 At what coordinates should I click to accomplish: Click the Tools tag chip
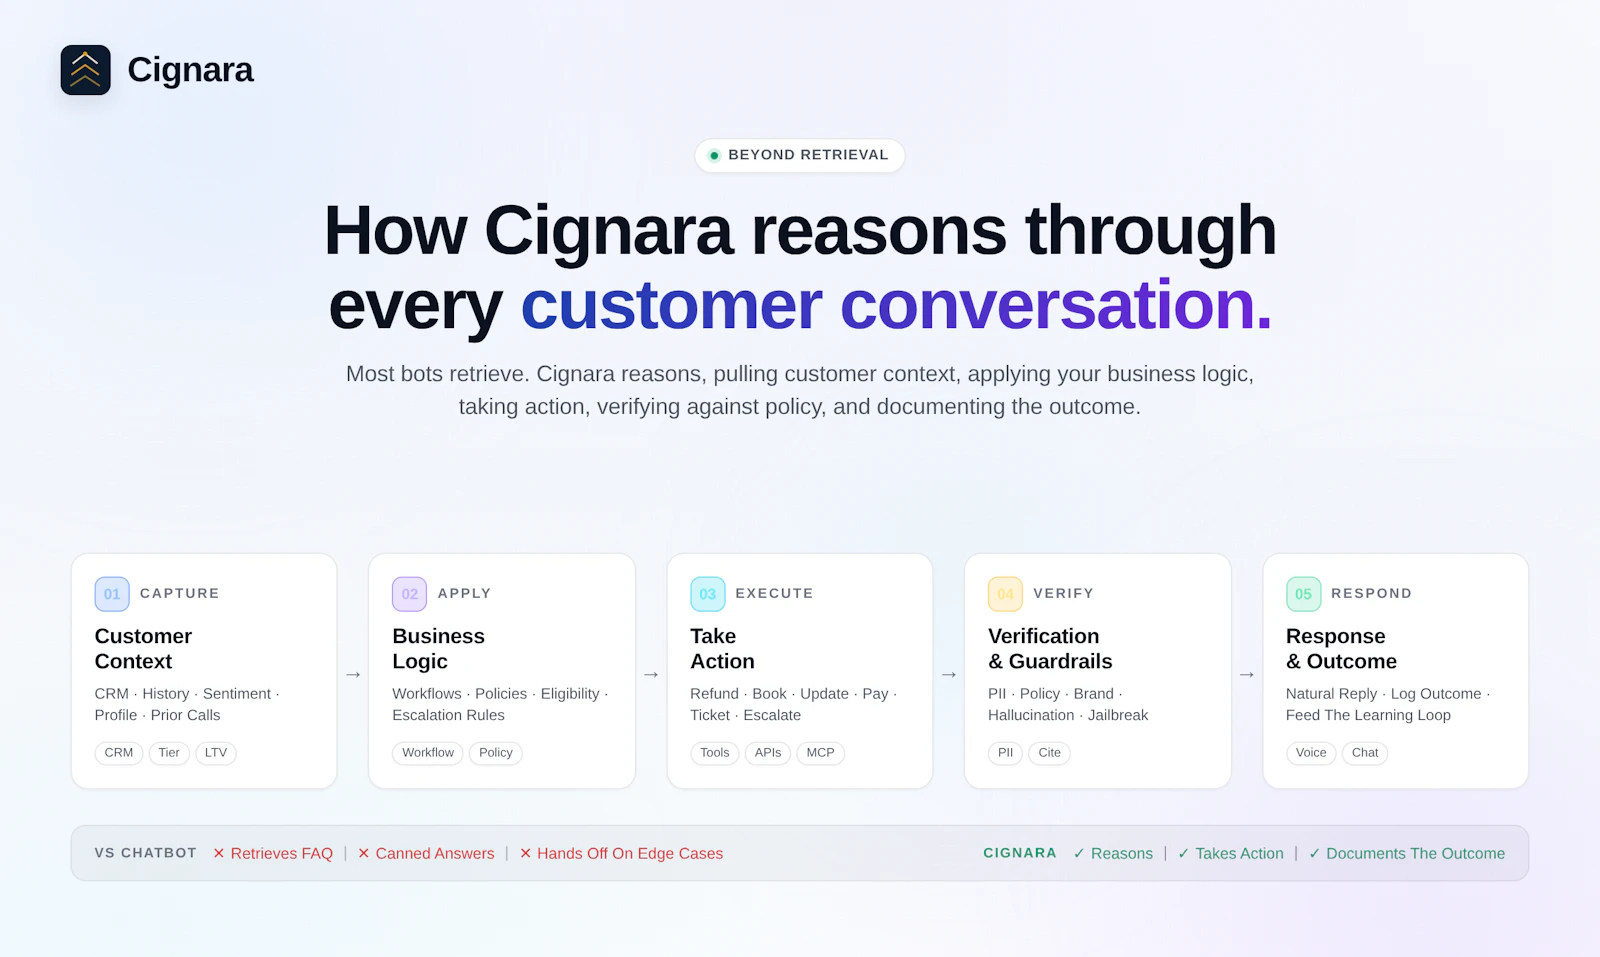tap(715, 753)
